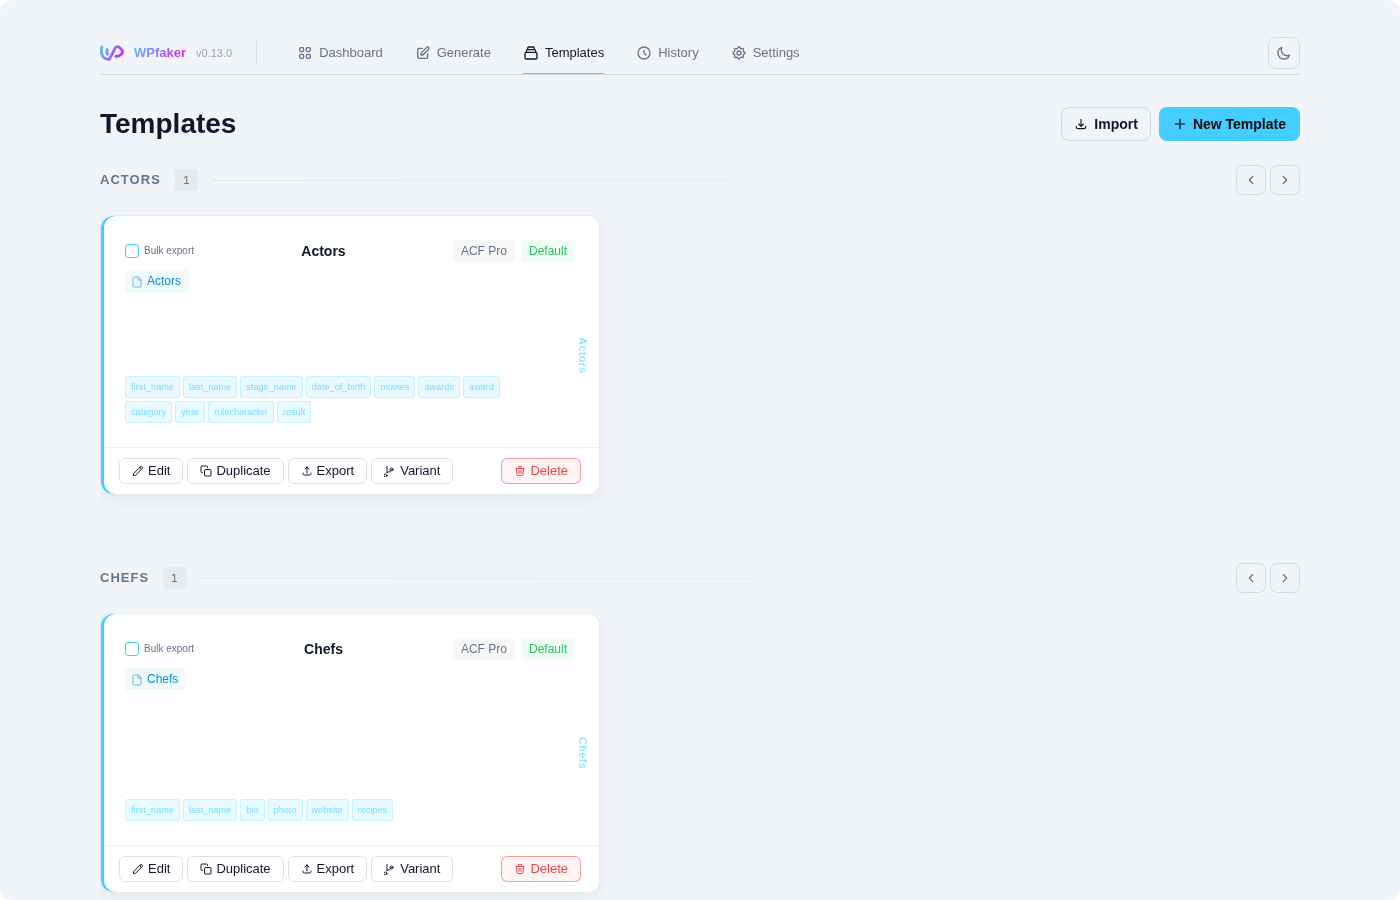Enable Bulk export on the Actors card

132,251
